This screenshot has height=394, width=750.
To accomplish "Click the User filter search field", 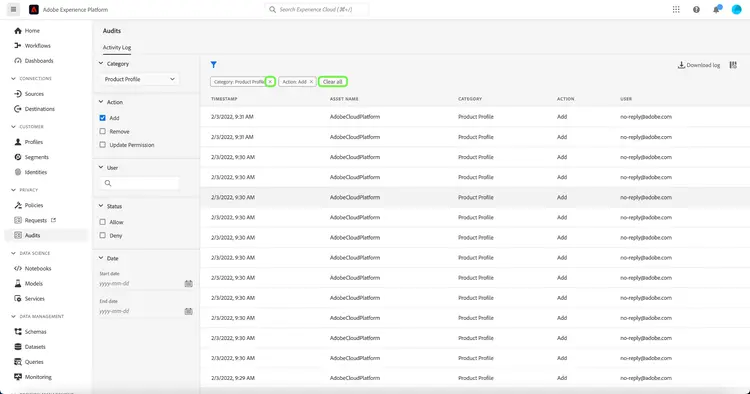I will tap(139, 183).
